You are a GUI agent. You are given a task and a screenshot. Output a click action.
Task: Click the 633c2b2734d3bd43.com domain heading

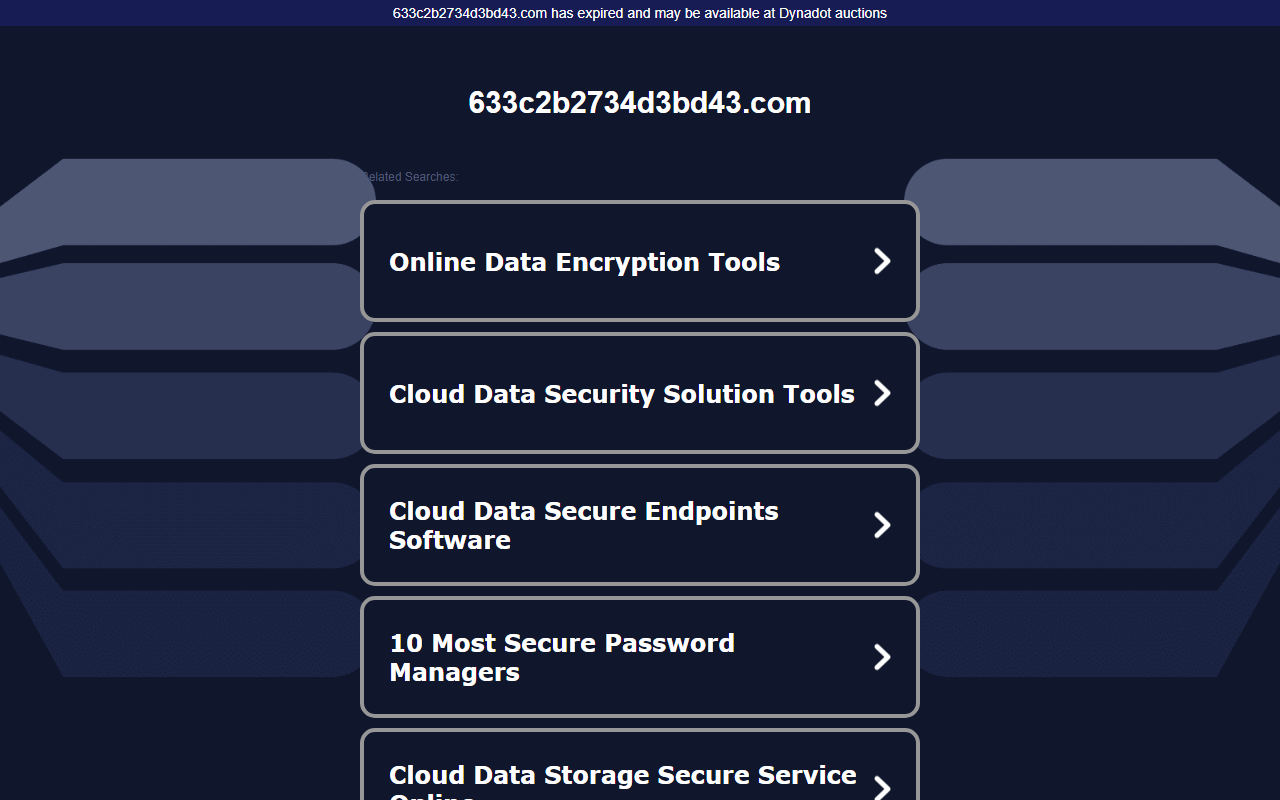(x=640, y=103)
